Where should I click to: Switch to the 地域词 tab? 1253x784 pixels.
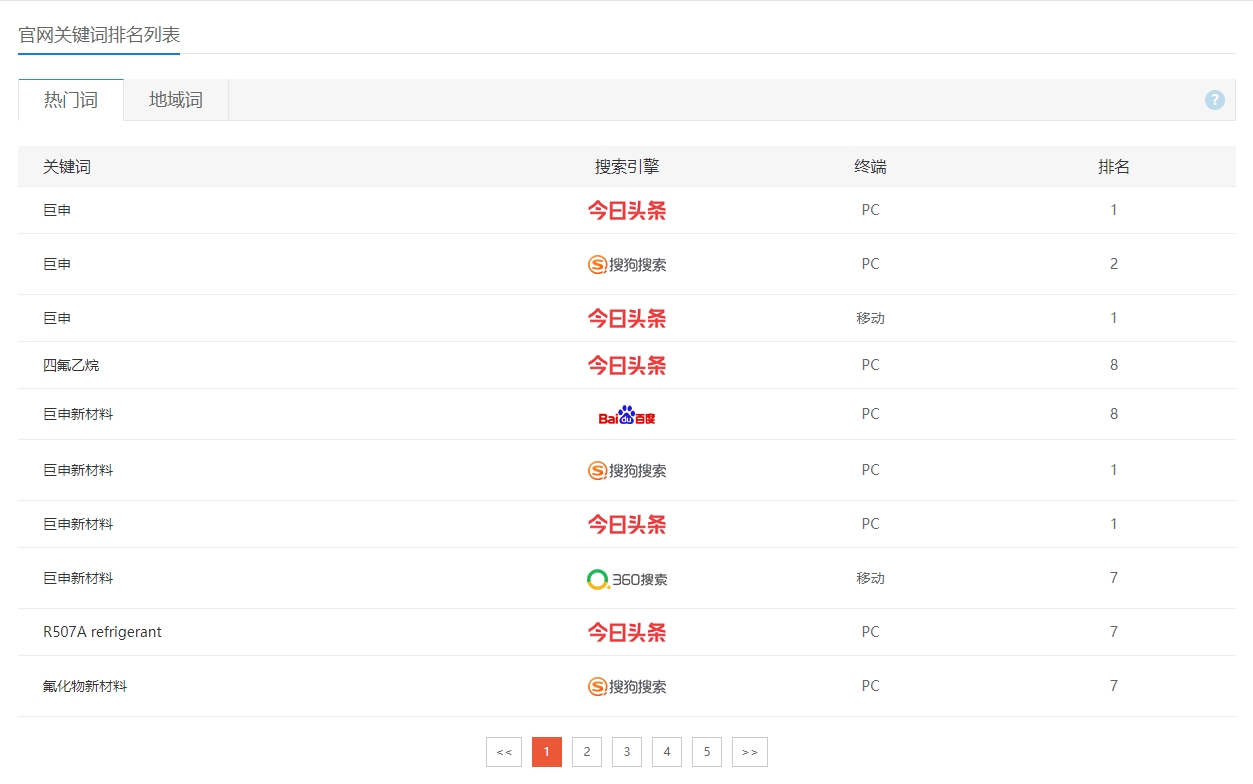(176, 100)
